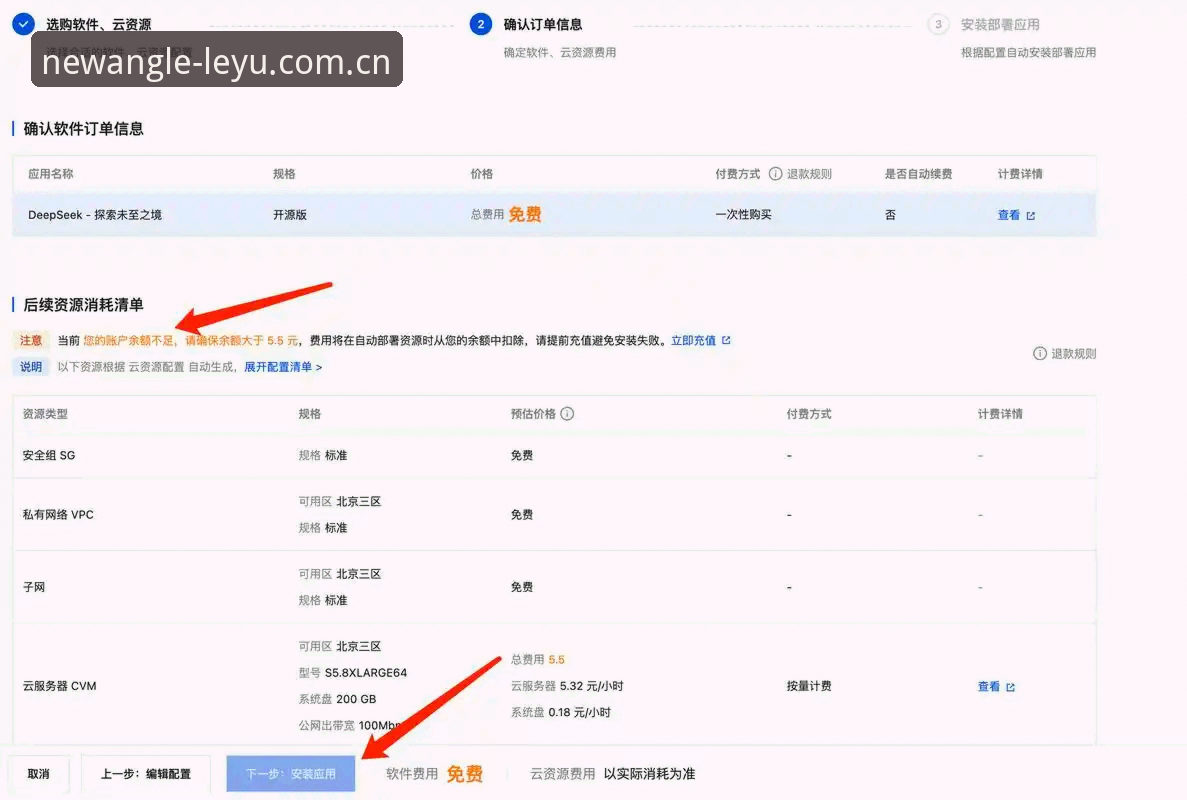Image resolution: width=1187 pixels, height=800 pixels.
Task: Click 200 GB system disk value
Action: point(356,699)
